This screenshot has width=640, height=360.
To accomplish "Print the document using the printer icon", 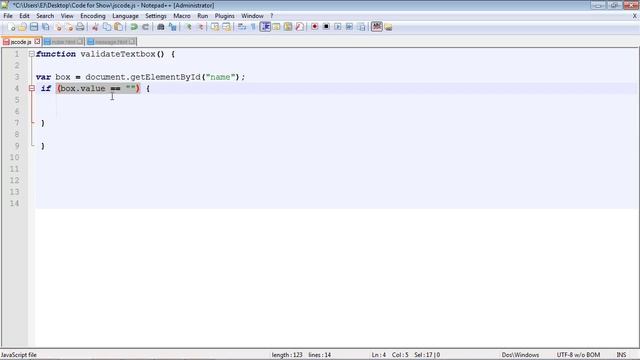I will tap(80, 27).
